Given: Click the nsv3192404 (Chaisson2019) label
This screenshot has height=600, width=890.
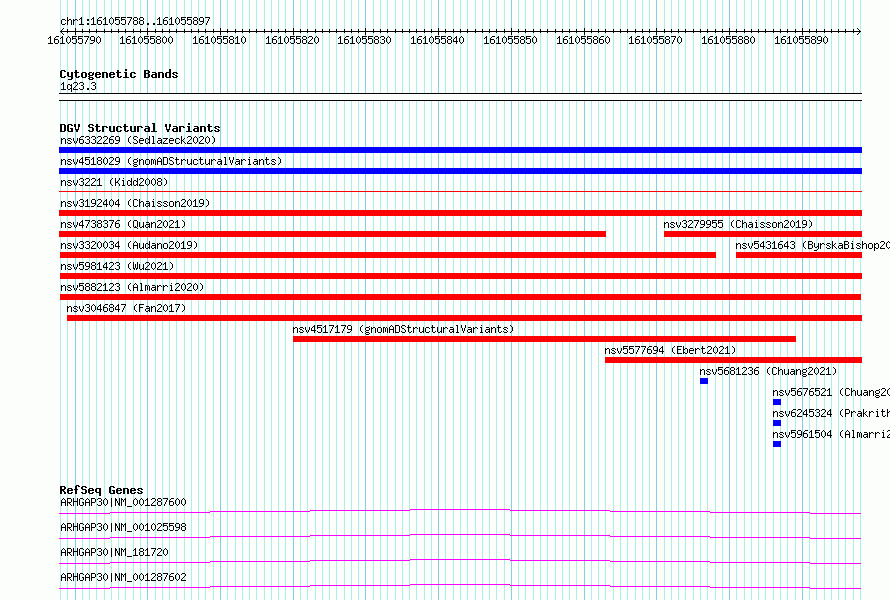Looking at the screenshot, I should (135, 203).
